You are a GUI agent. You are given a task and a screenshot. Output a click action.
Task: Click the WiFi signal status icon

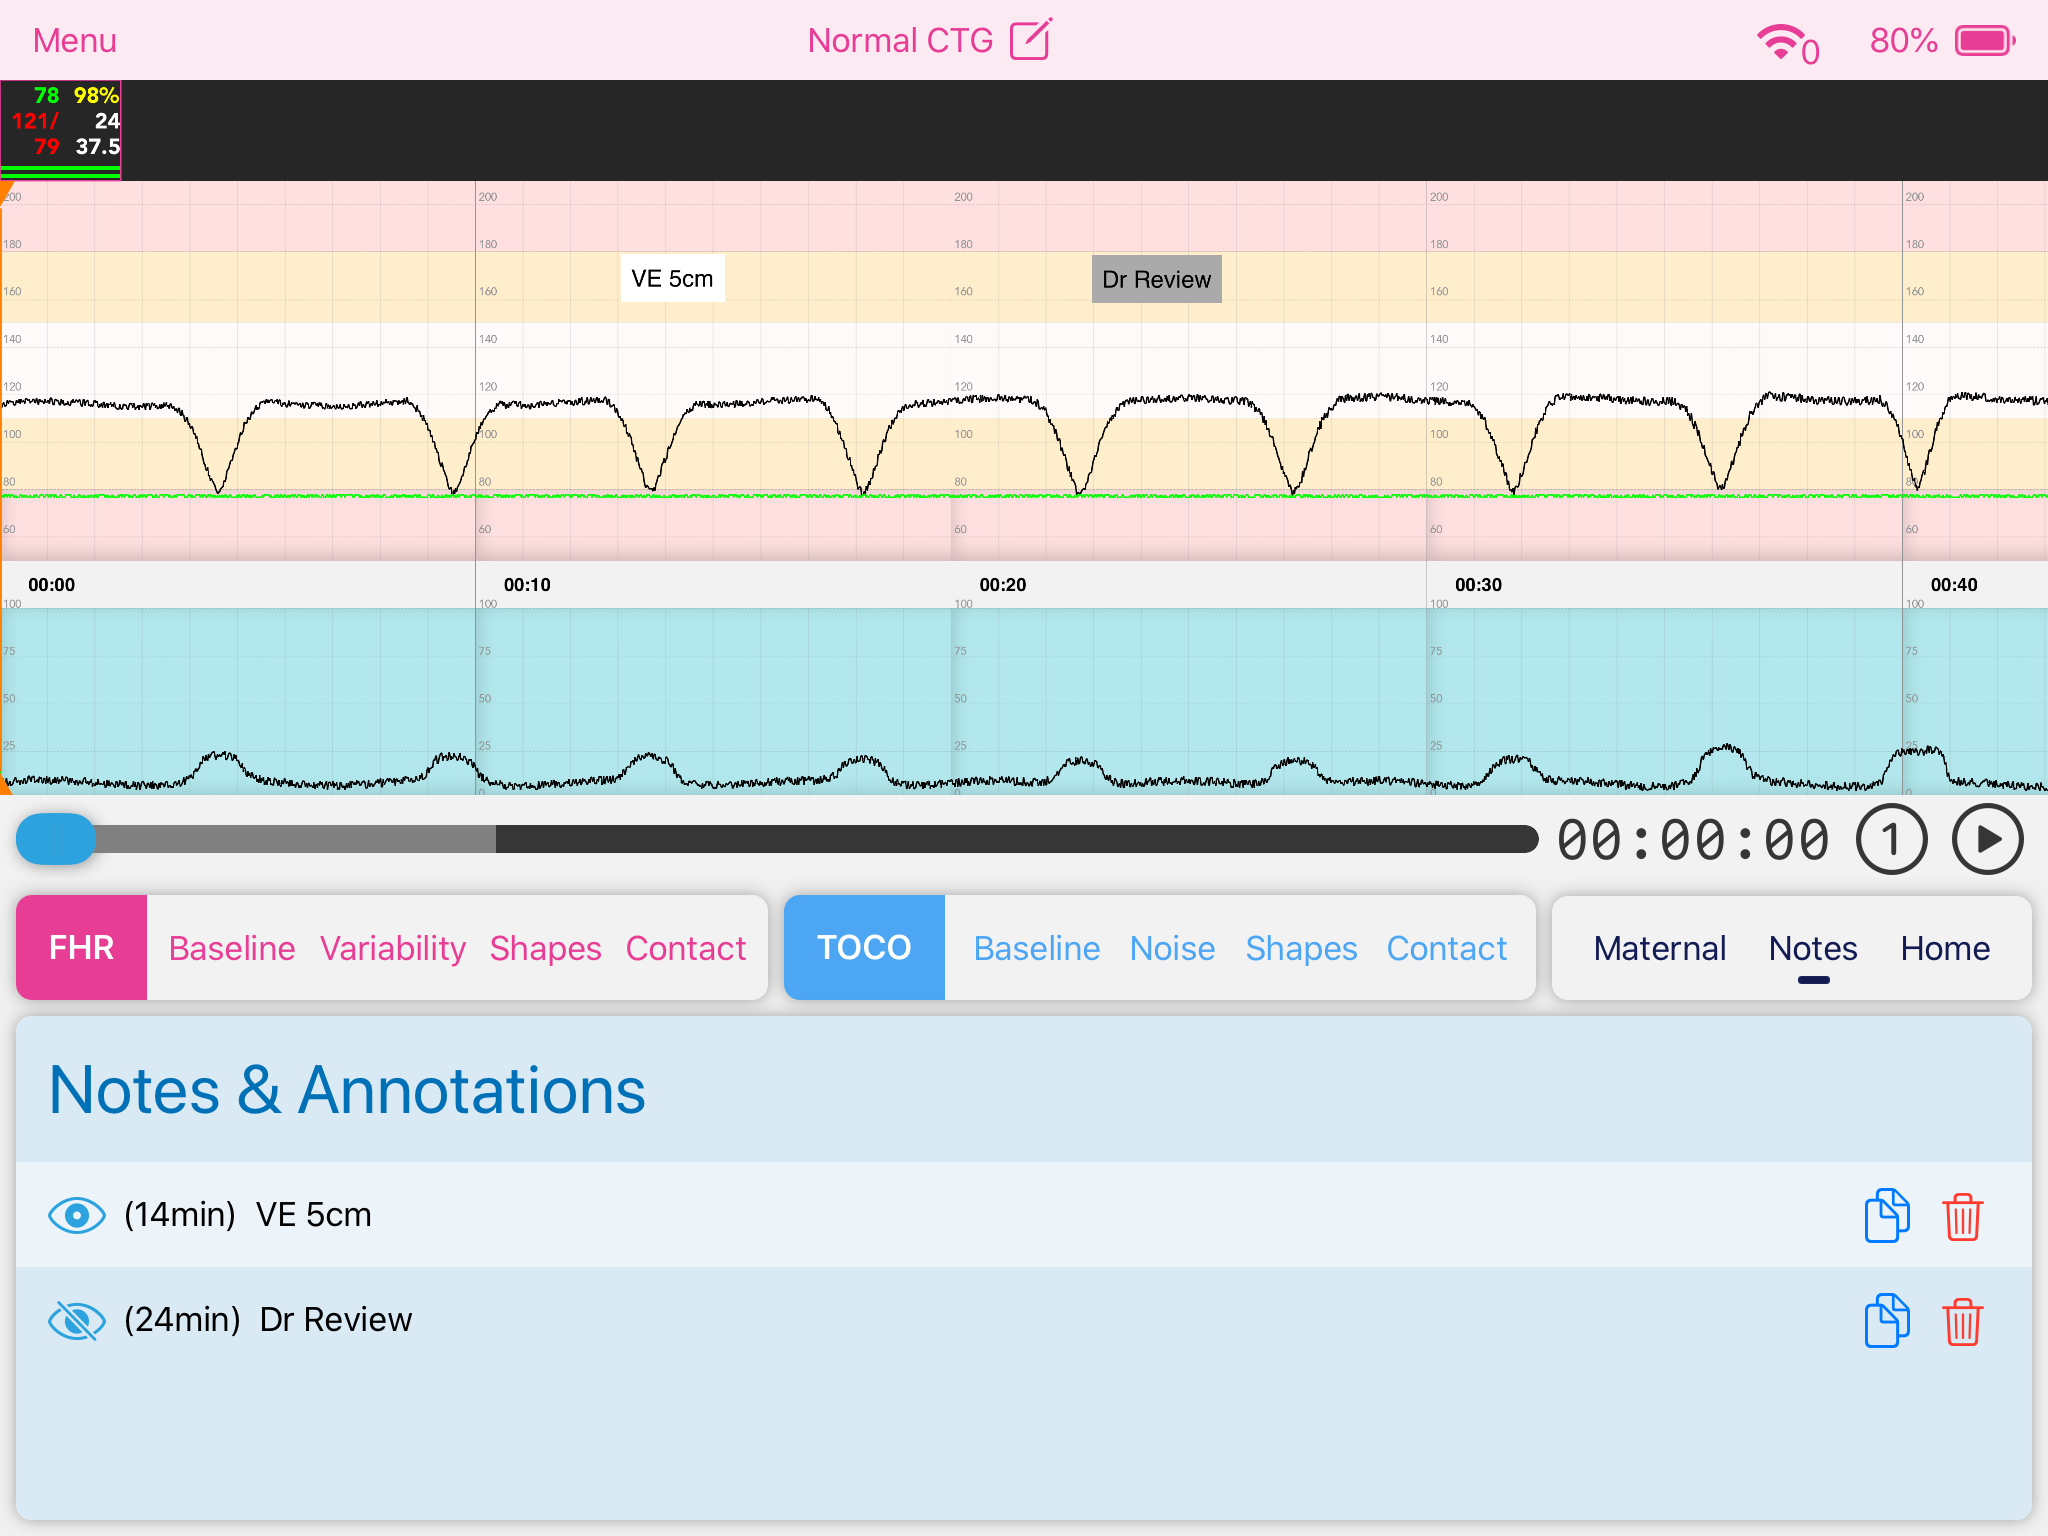[1783, 42]
